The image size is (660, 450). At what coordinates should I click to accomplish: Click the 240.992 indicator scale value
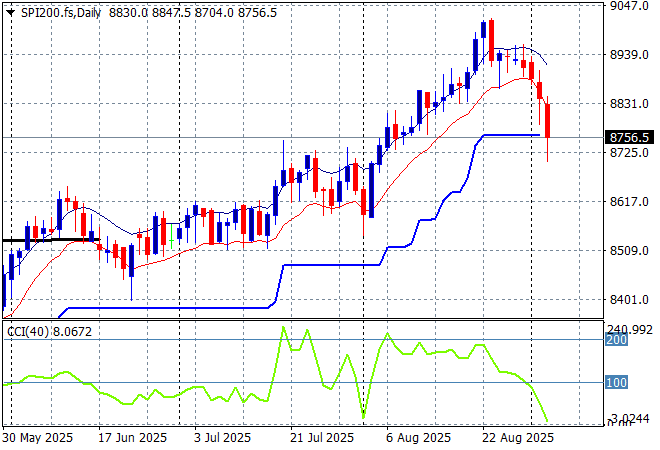(x=629, y=330)
